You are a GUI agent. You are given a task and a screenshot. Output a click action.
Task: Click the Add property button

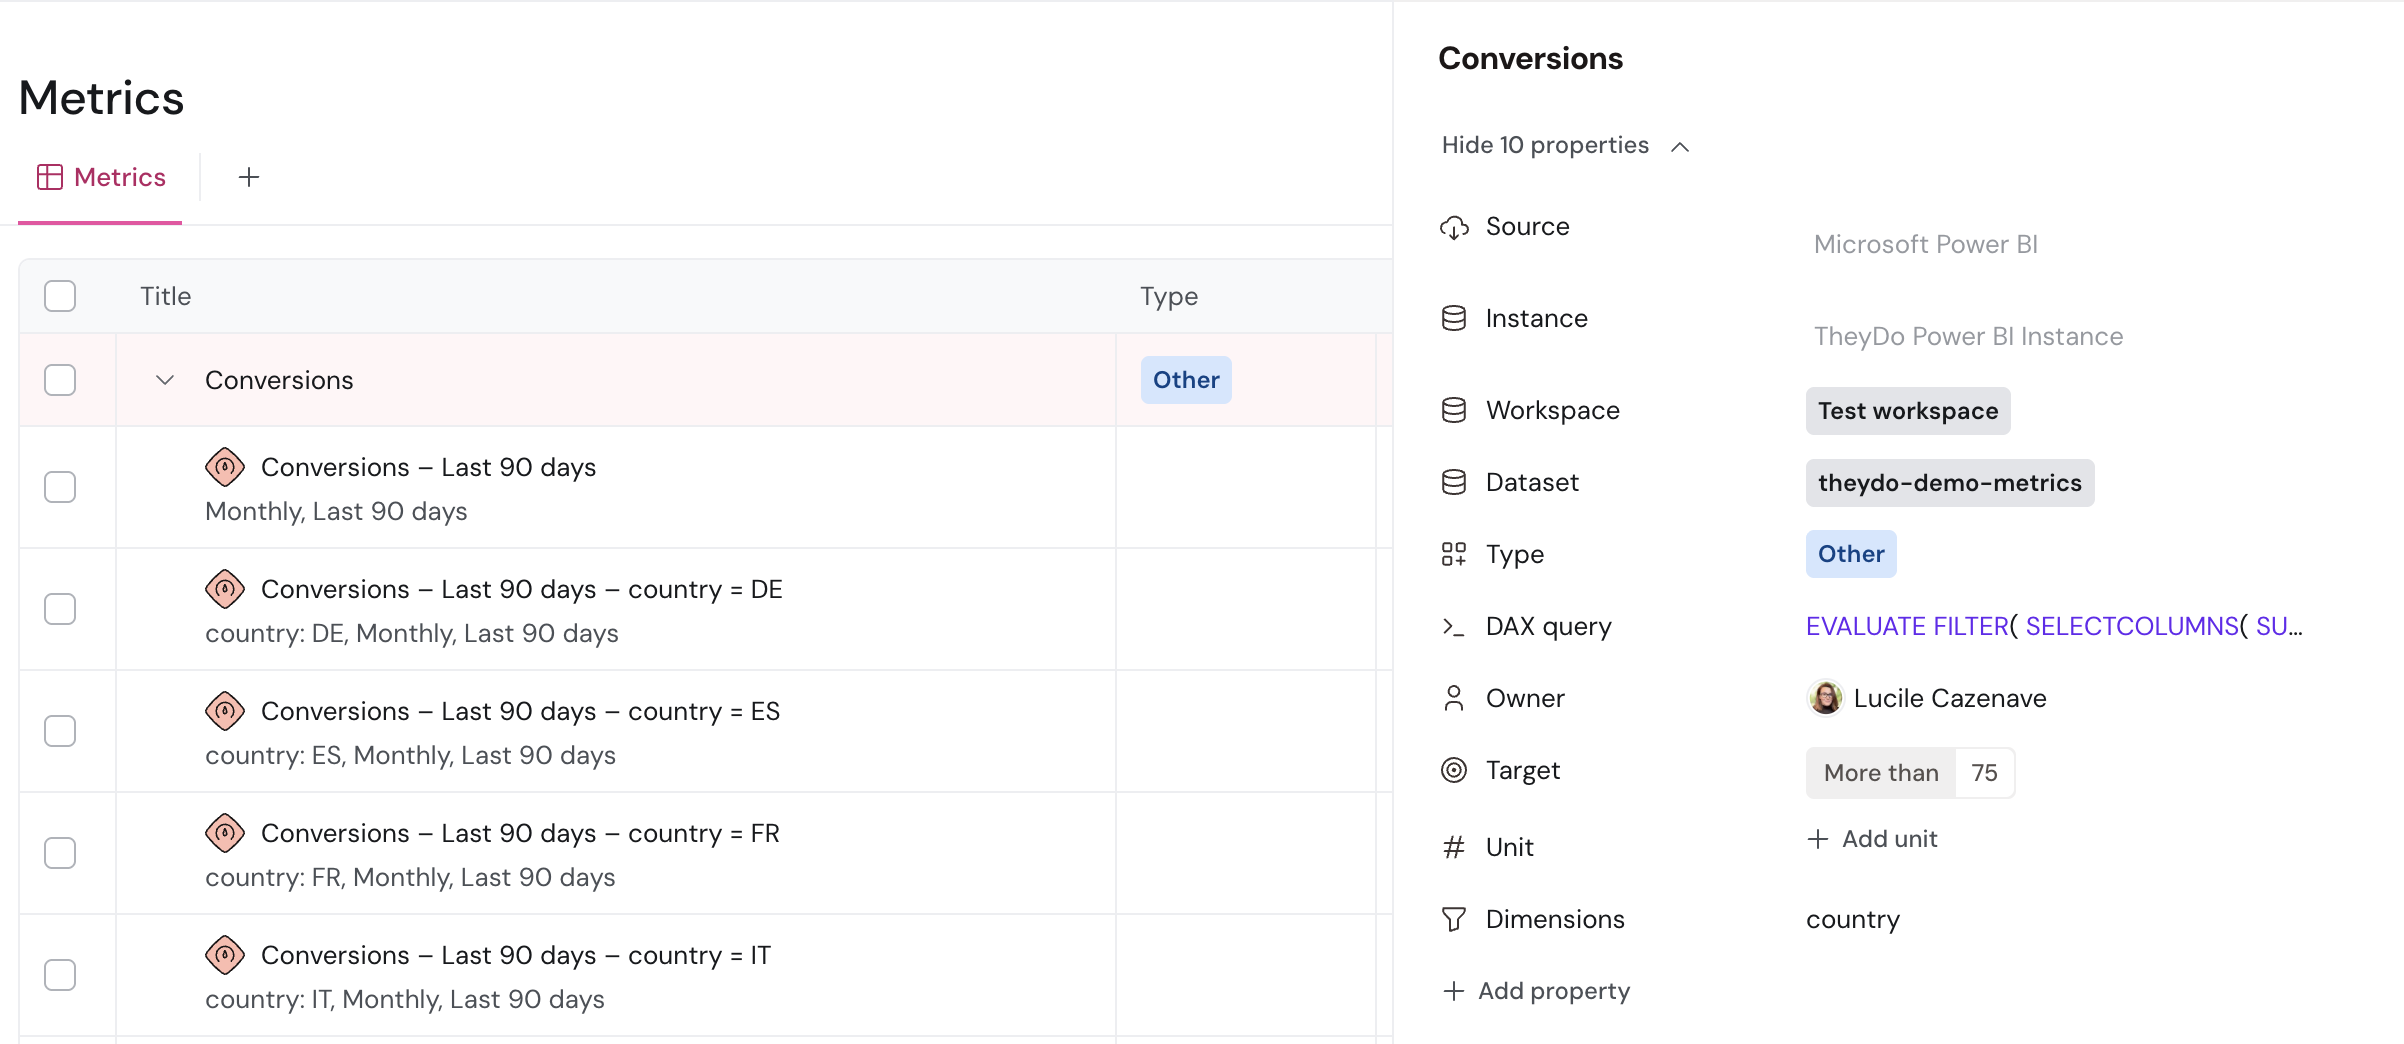(1537, 991)
